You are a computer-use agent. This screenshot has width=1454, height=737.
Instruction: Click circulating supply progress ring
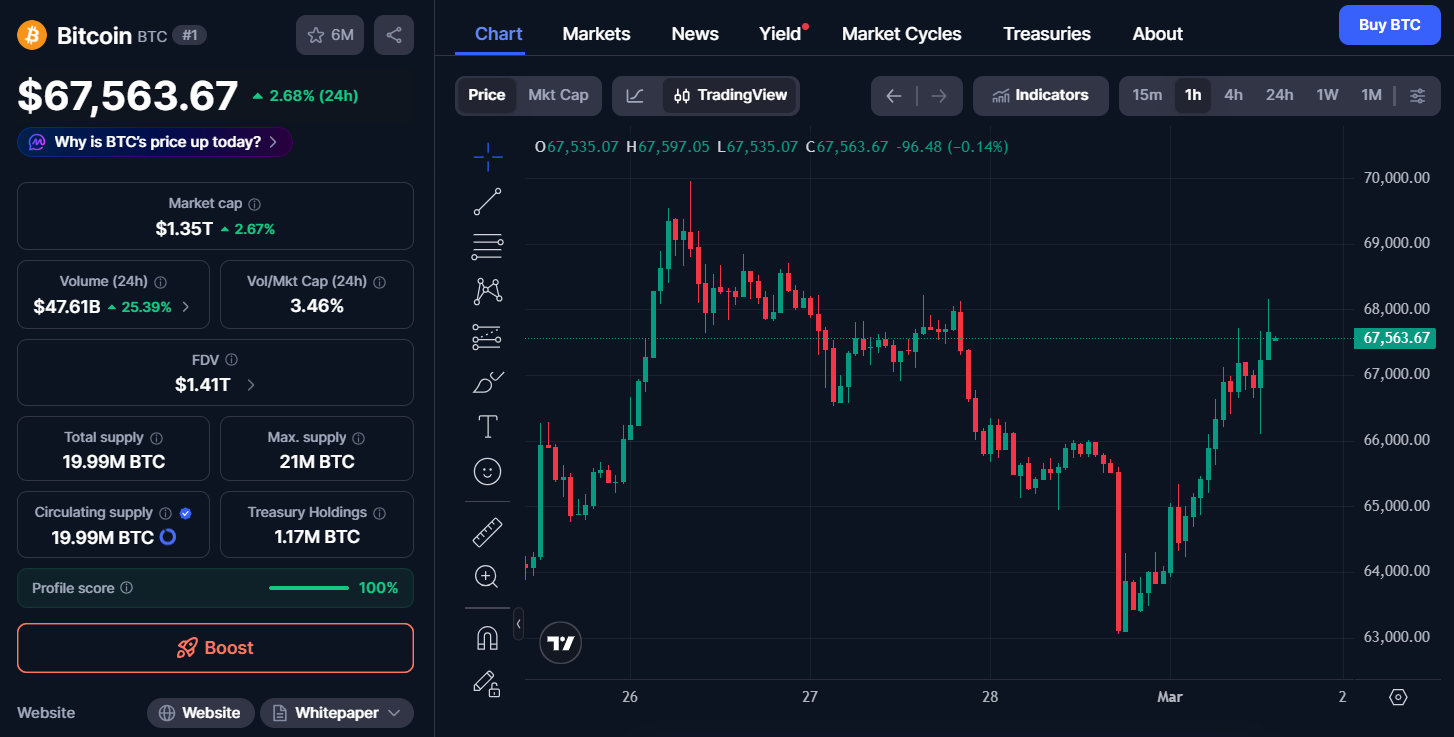(168, 537)
